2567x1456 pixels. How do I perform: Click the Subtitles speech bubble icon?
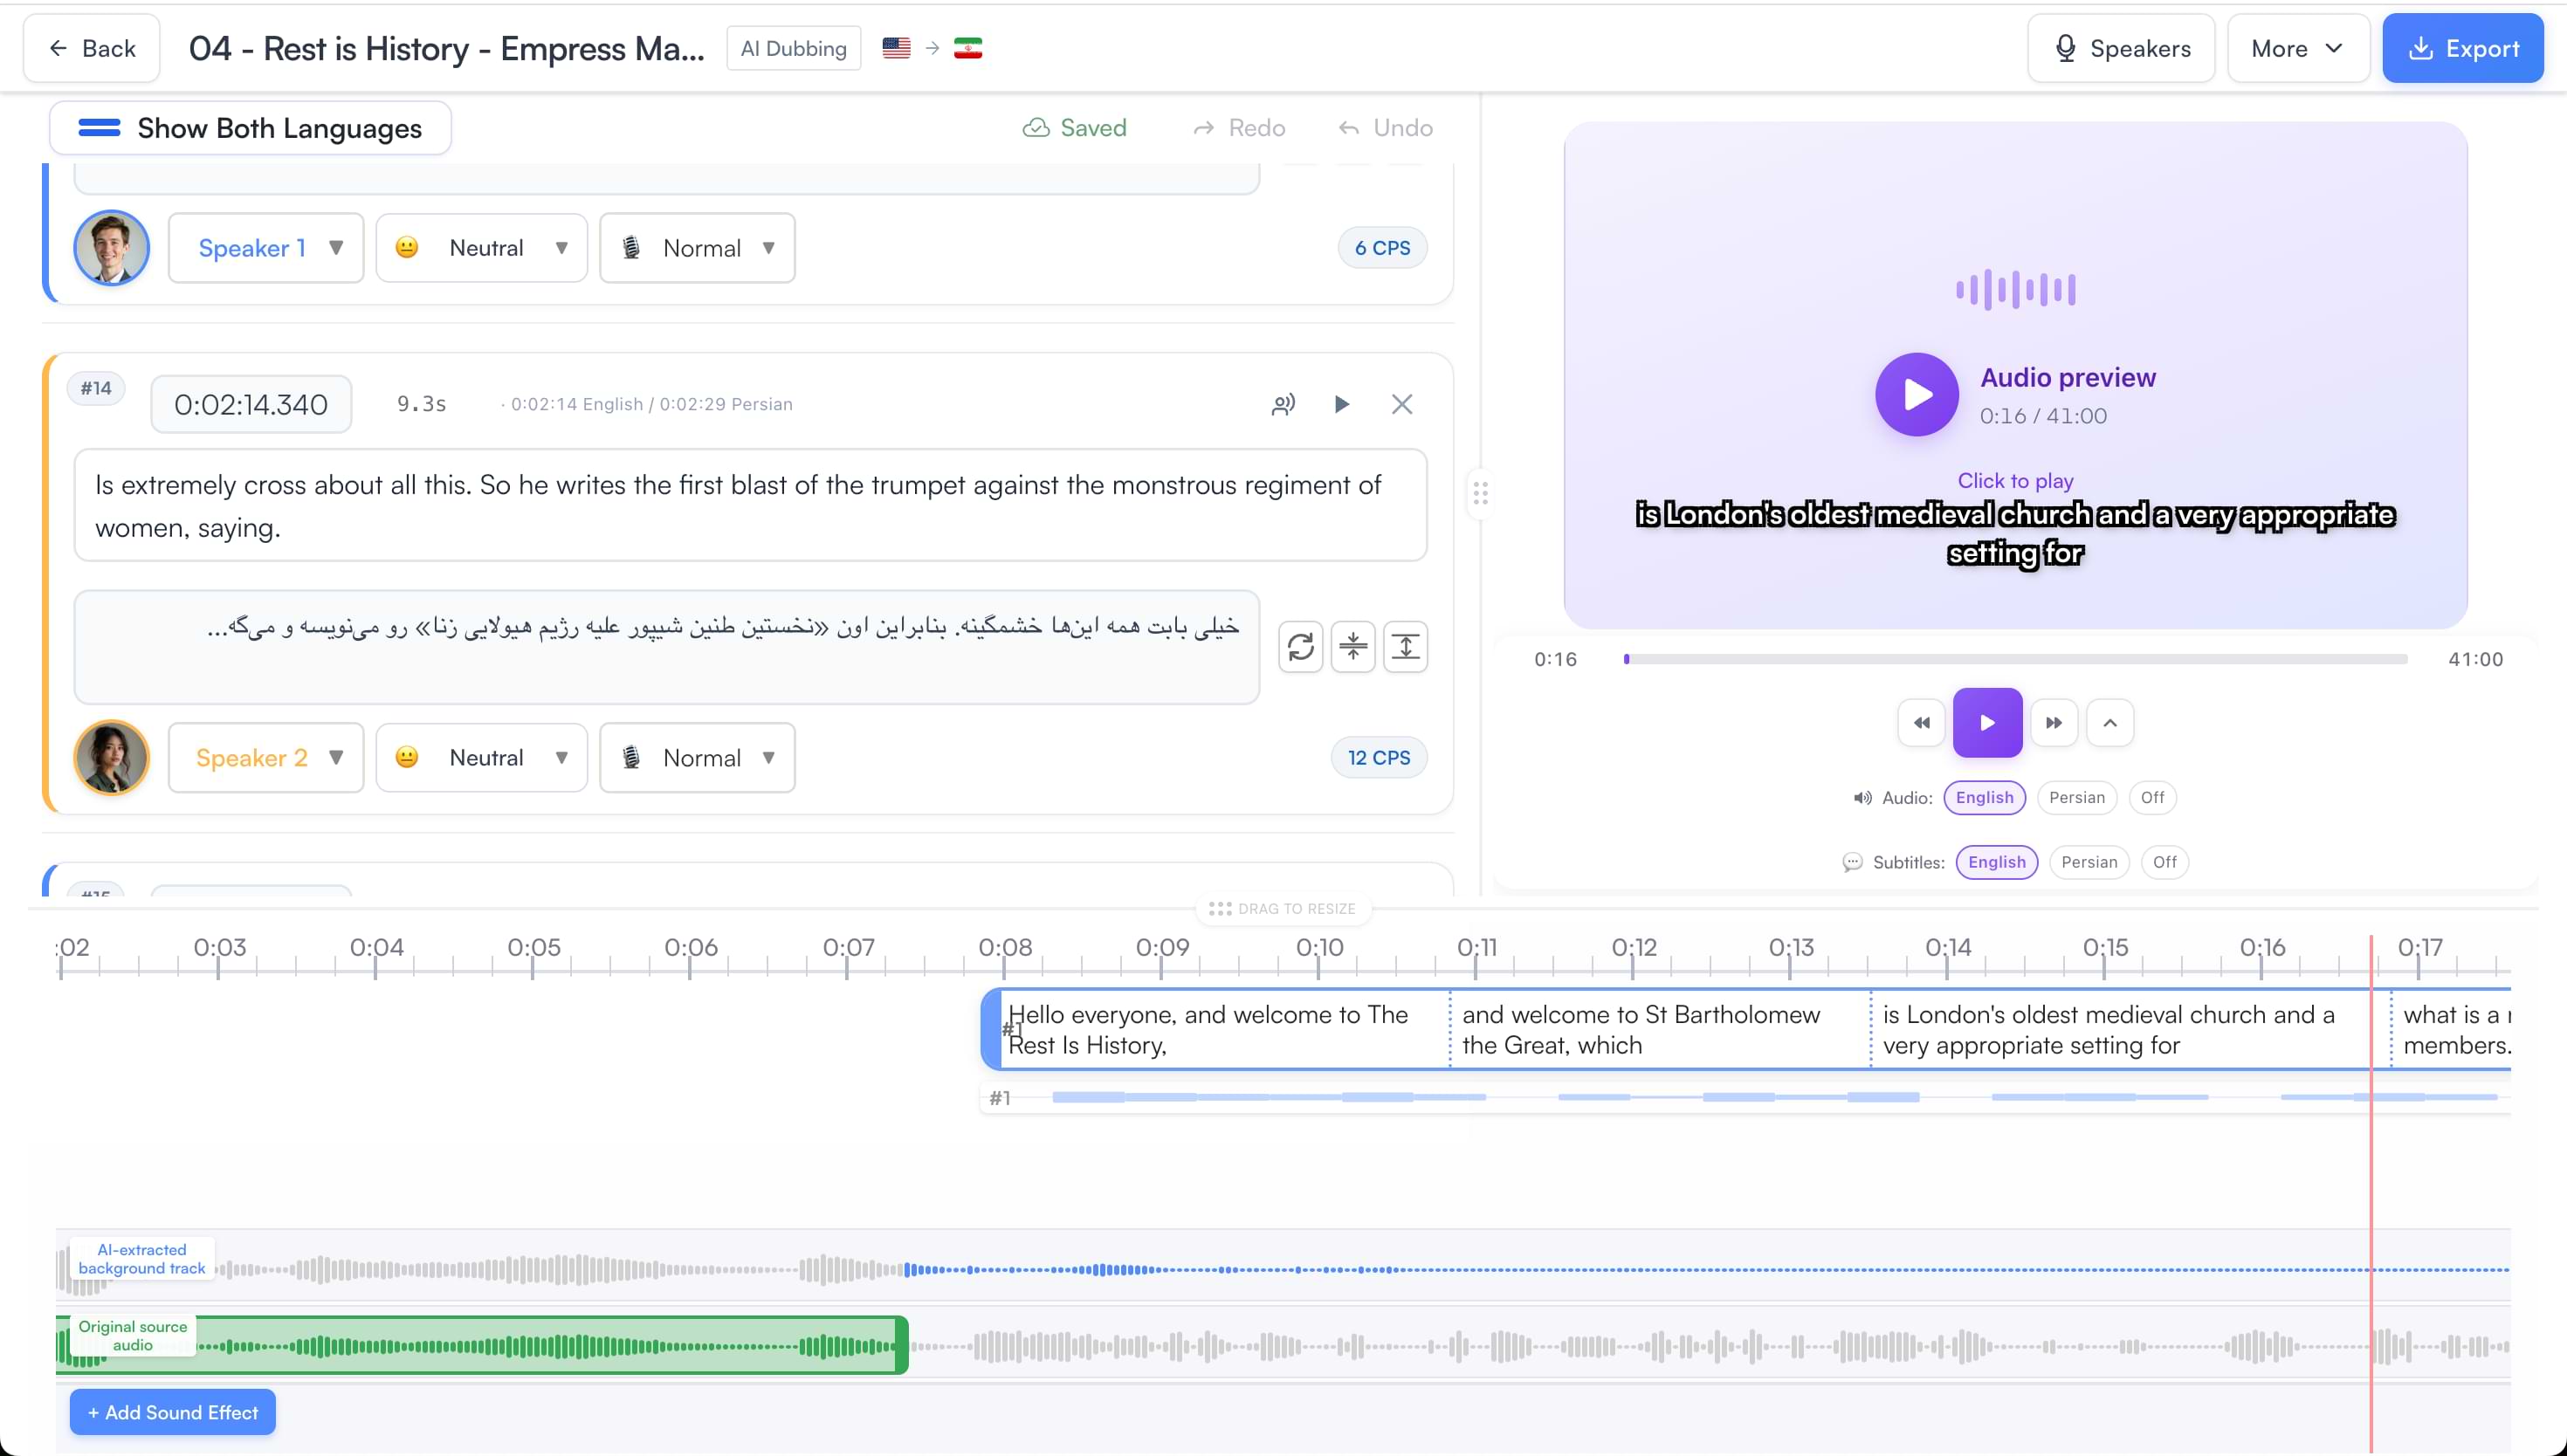point(1852,862)
